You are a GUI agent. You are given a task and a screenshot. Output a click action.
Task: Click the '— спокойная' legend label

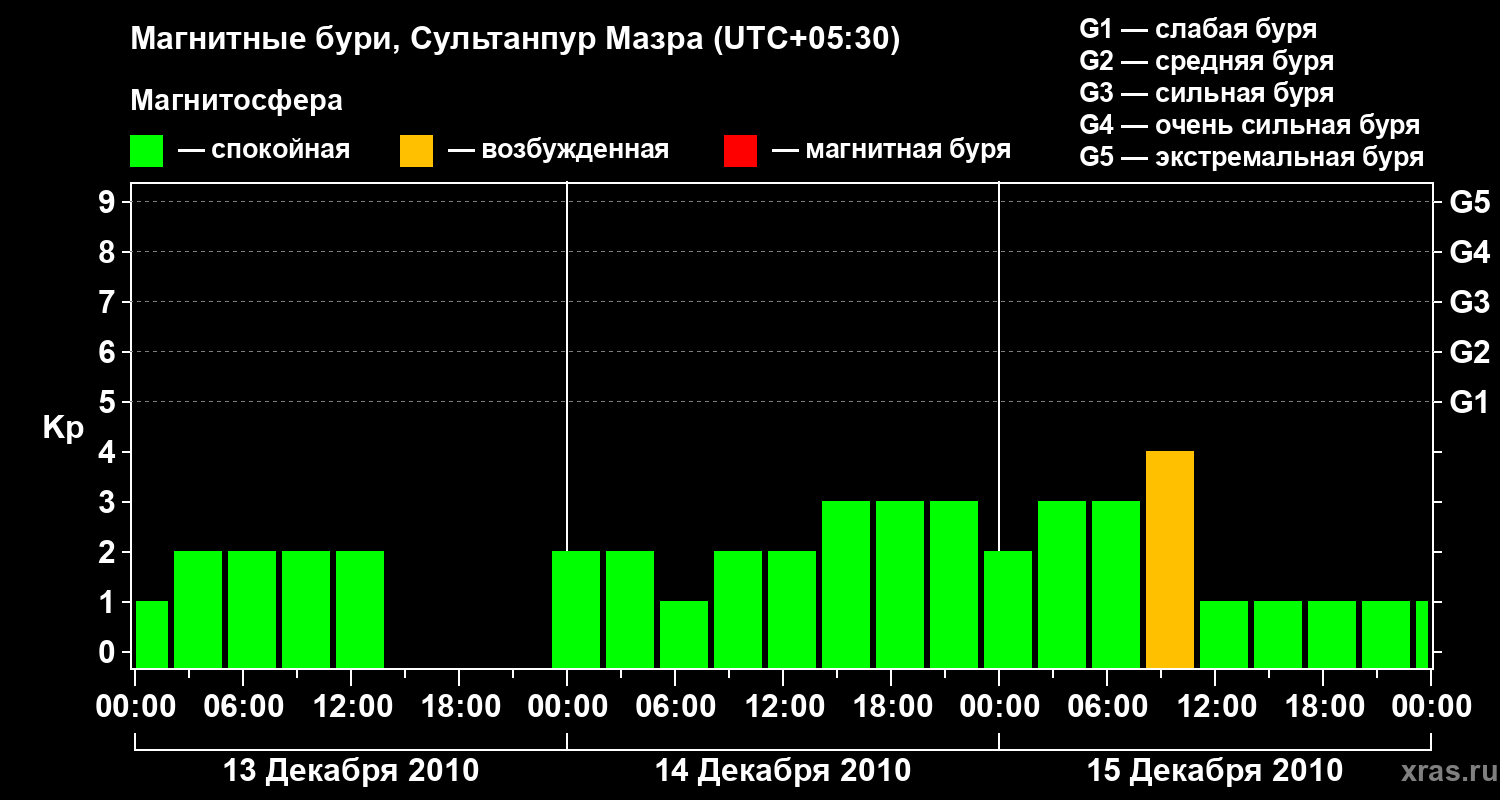point(264,151)
